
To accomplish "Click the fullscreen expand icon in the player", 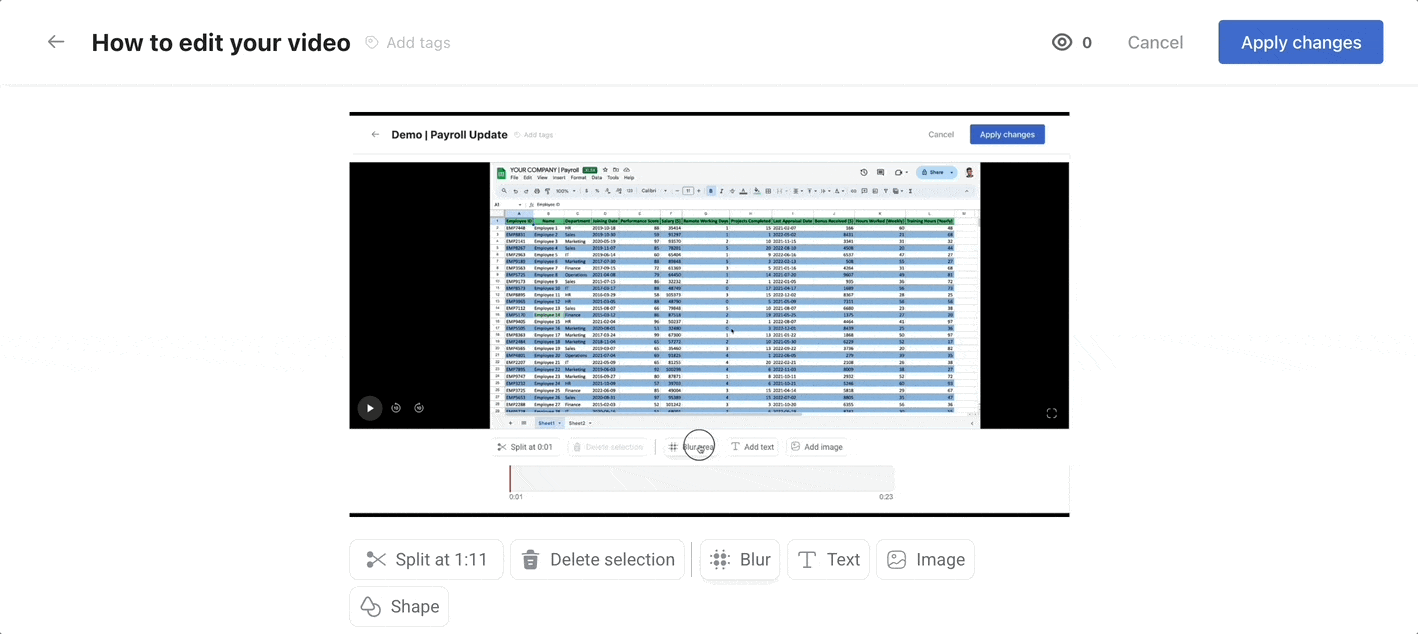I will pyautogui.click(x=1051, y=412).
